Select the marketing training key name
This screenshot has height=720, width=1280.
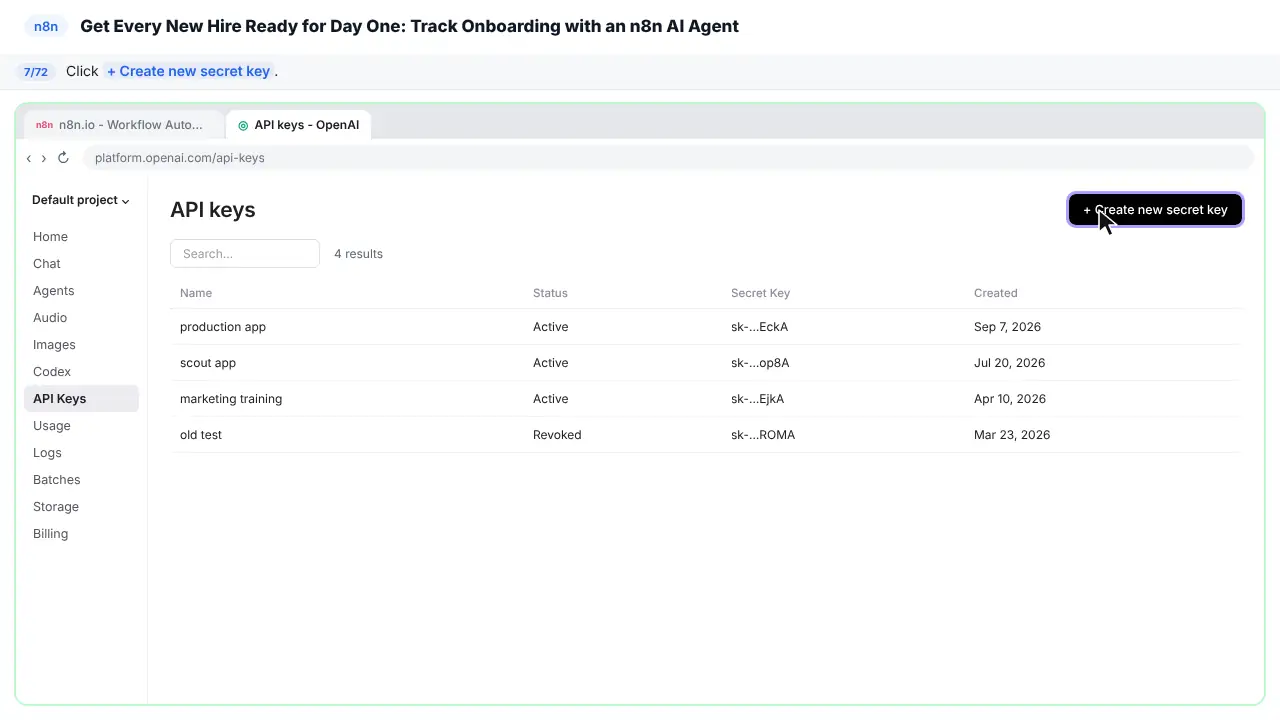tap(231, 399)
